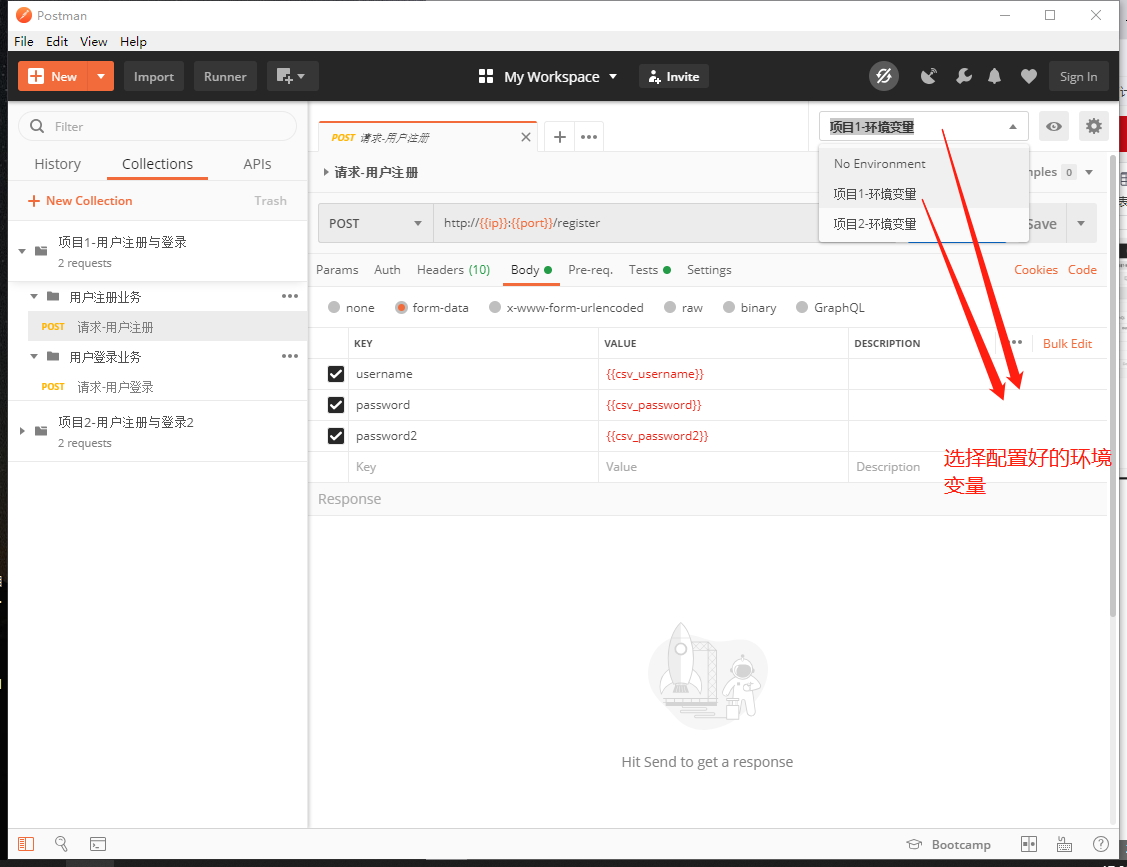Open the Postman console from the status bar

97,844
